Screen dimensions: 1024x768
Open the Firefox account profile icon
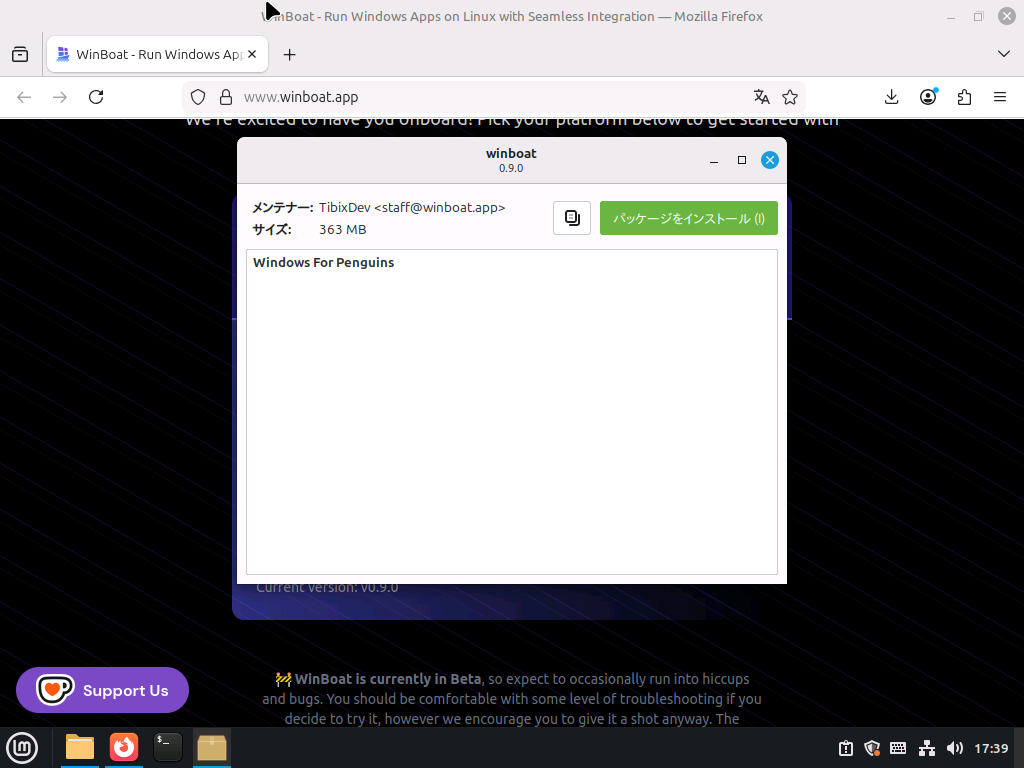tap(928, 97)
